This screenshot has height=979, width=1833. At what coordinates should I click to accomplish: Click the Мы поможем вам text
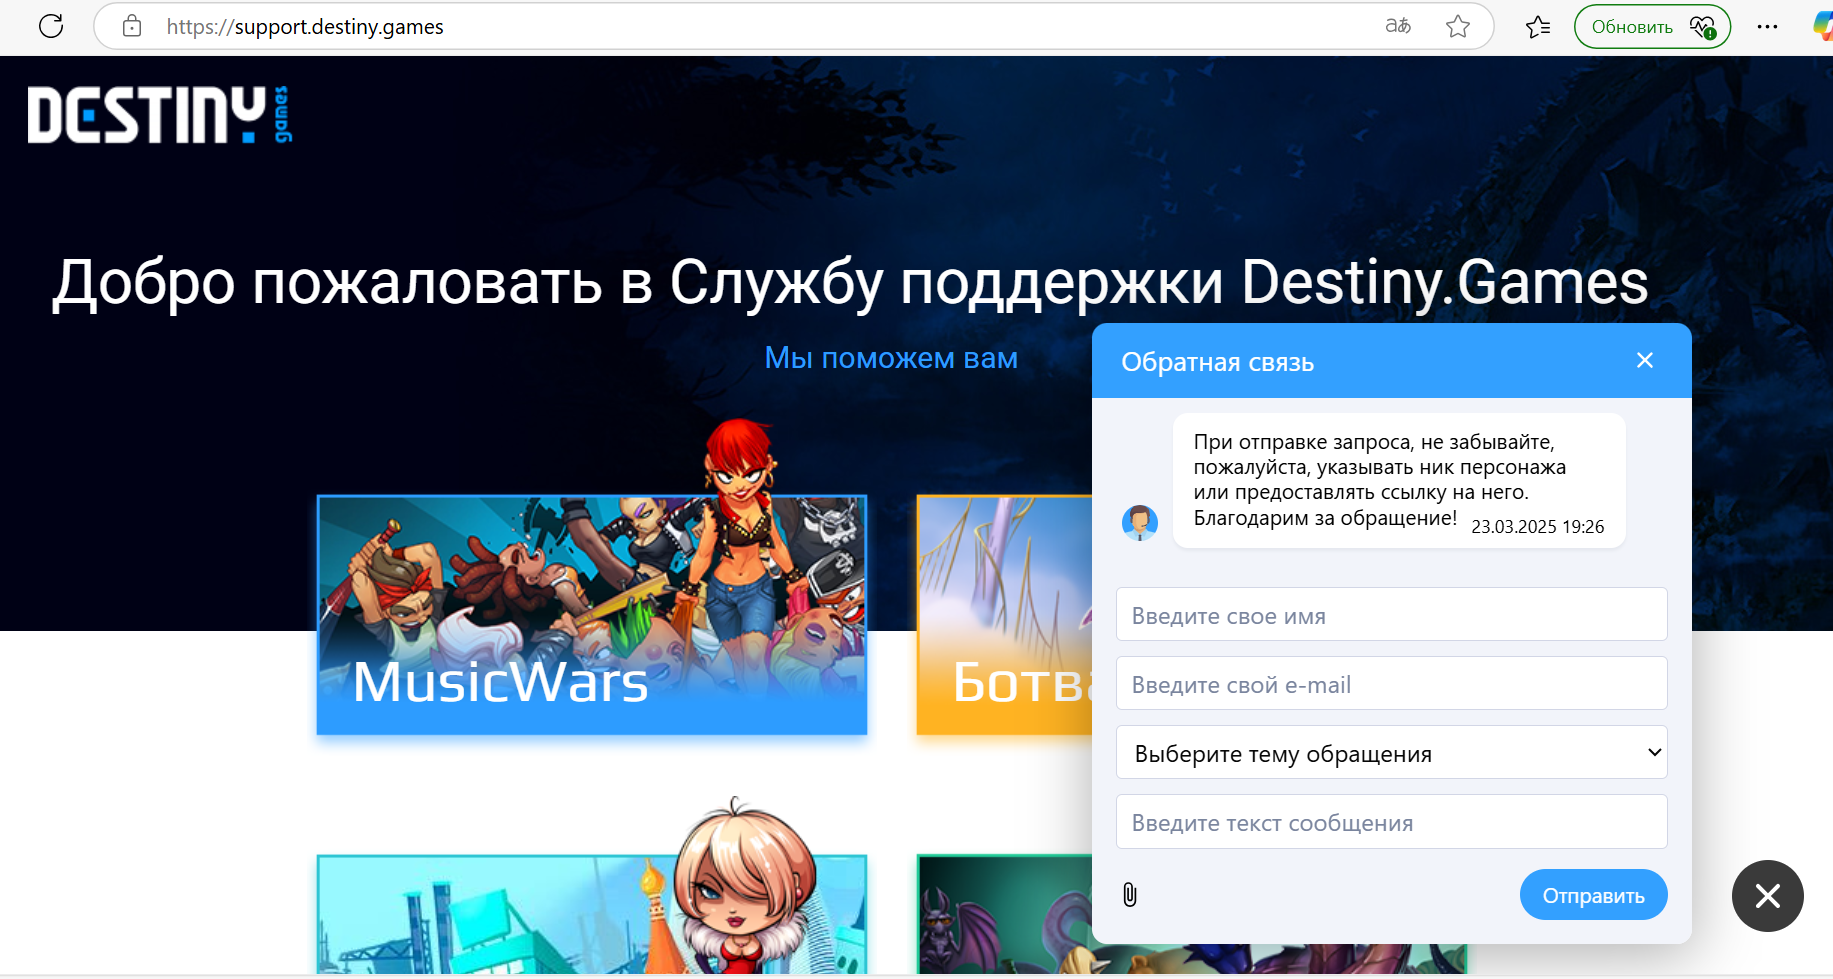[891, 358]
